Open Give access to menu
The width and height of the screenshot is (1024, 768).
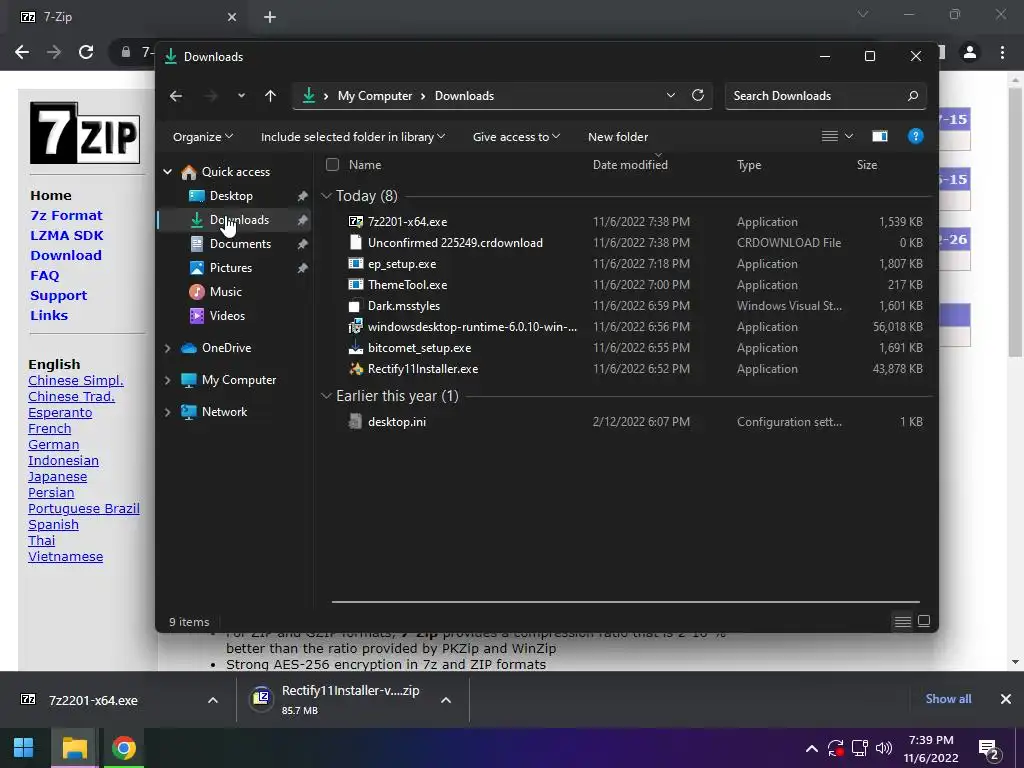516,136
